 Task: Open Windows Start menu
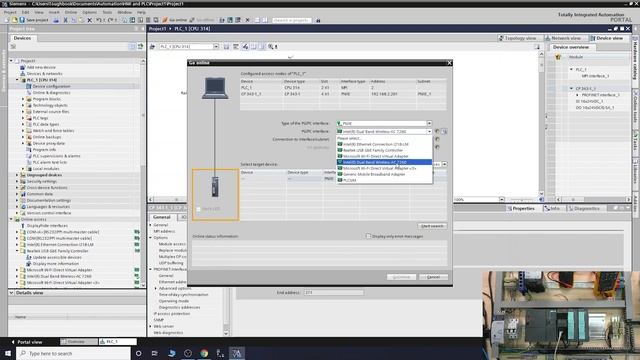(8, 353)
